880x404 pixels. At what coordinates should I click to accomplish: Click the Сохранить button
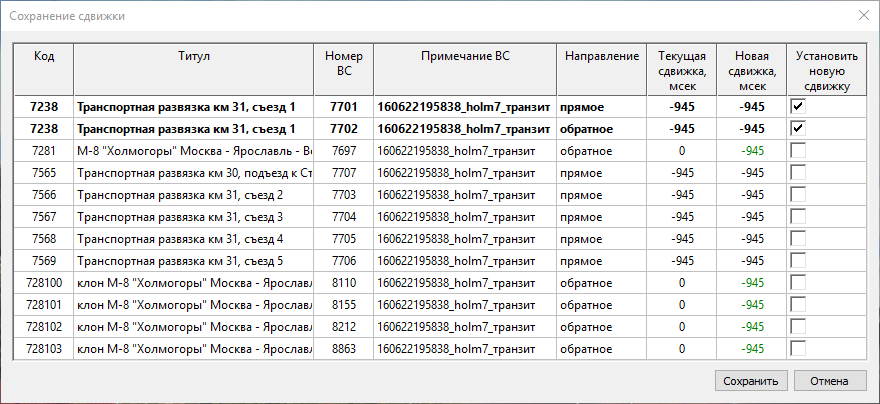[x=750, y=381]
